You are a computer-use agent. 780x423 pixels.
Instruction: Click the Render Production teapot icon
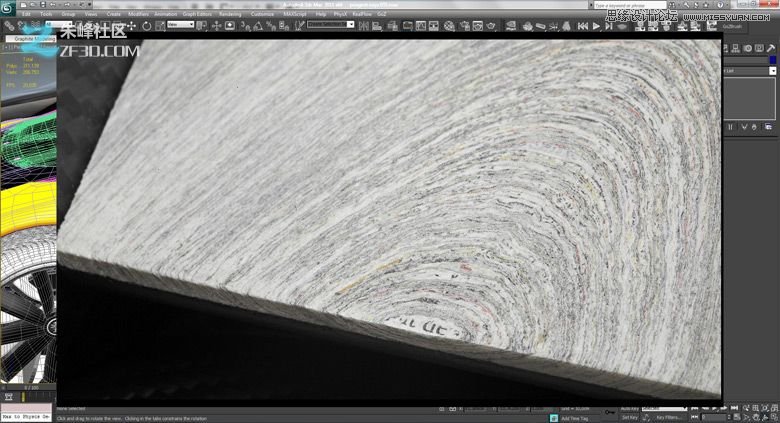point(491,25)
